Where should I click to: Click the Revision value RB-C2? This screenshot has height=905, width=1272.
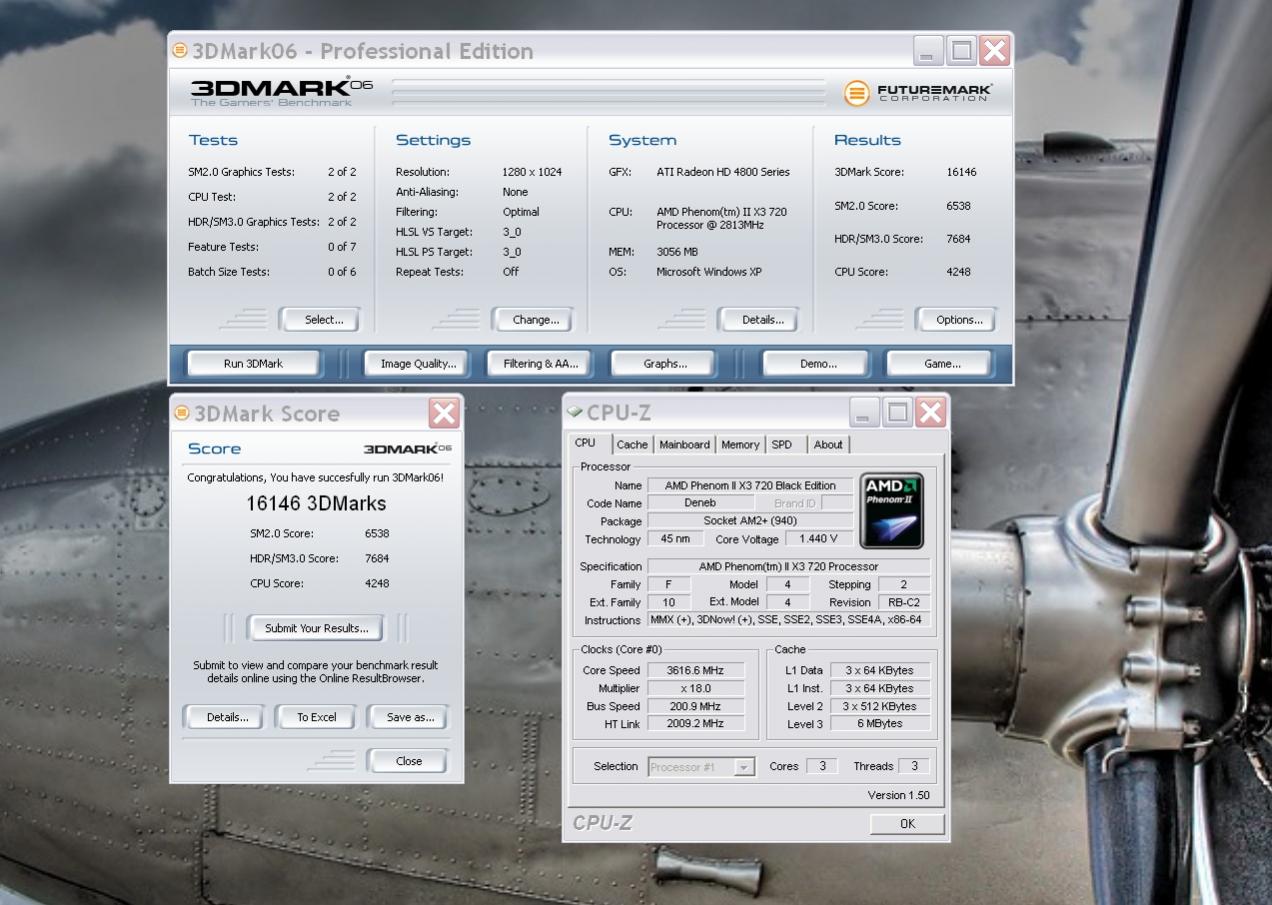click(903, 602)
